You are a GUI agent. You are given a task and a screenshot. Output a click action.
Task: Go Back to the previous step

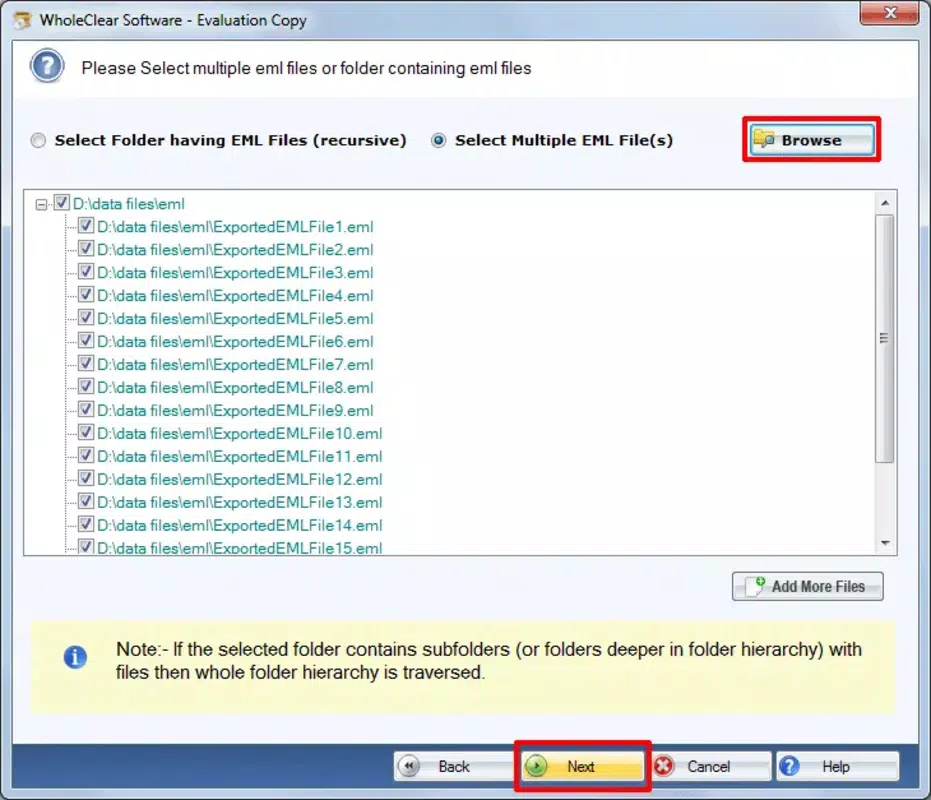click(454, 766)
